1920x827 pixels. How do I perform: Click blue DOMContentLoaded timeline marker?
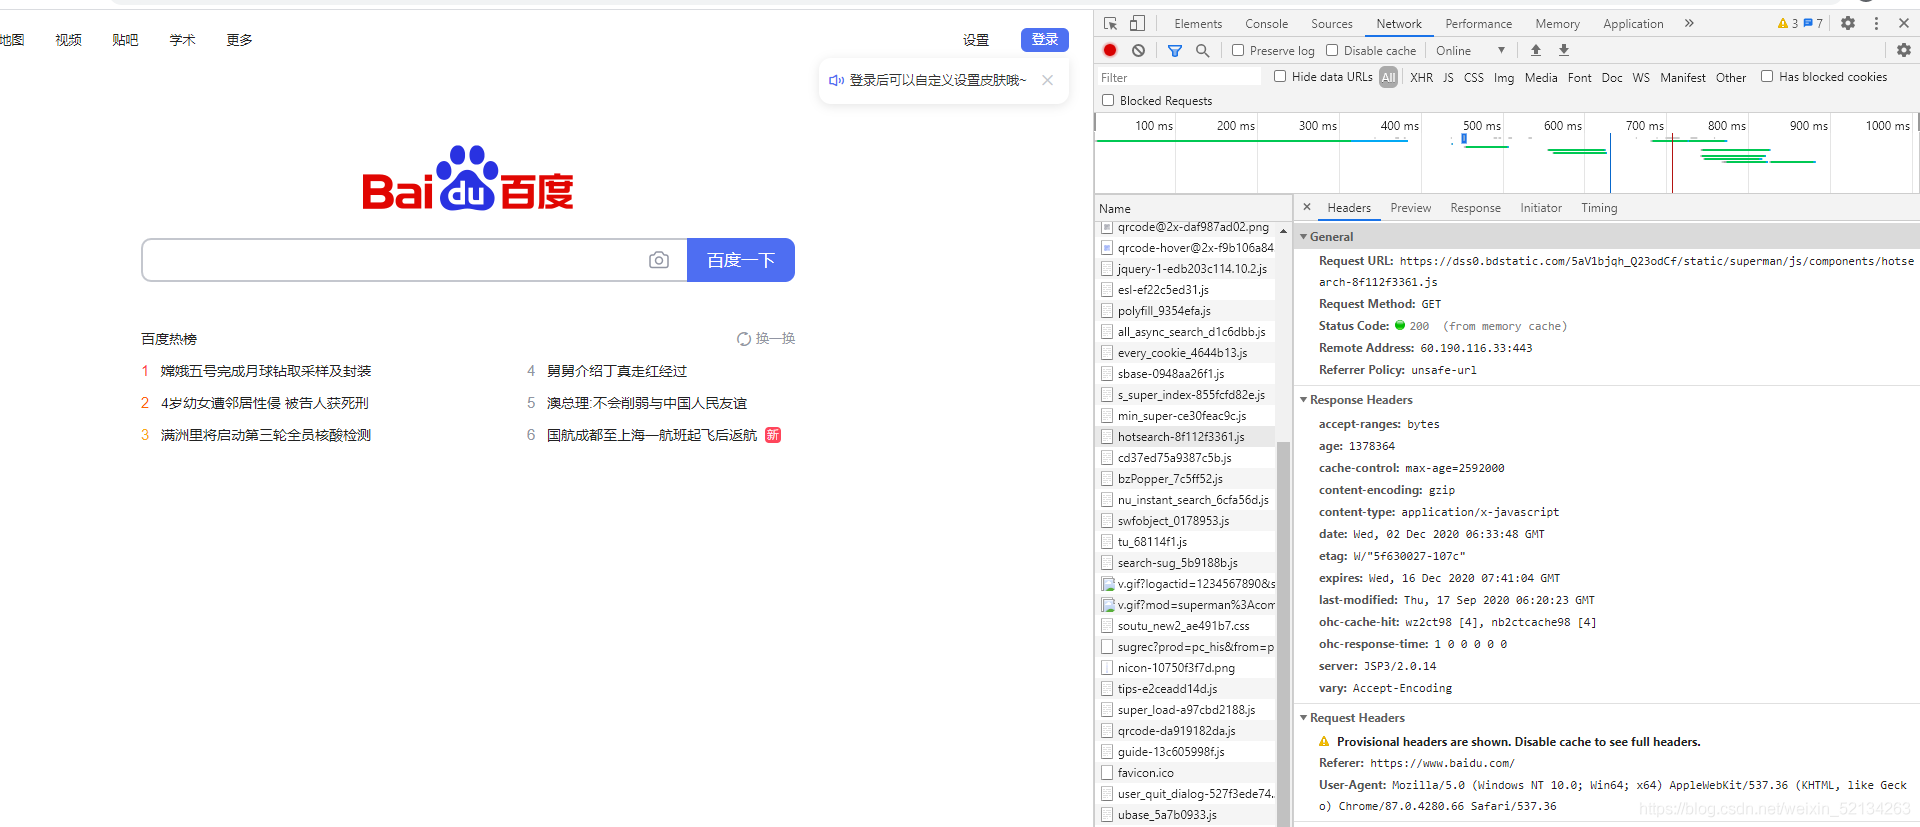click(x=1610, y=163)
